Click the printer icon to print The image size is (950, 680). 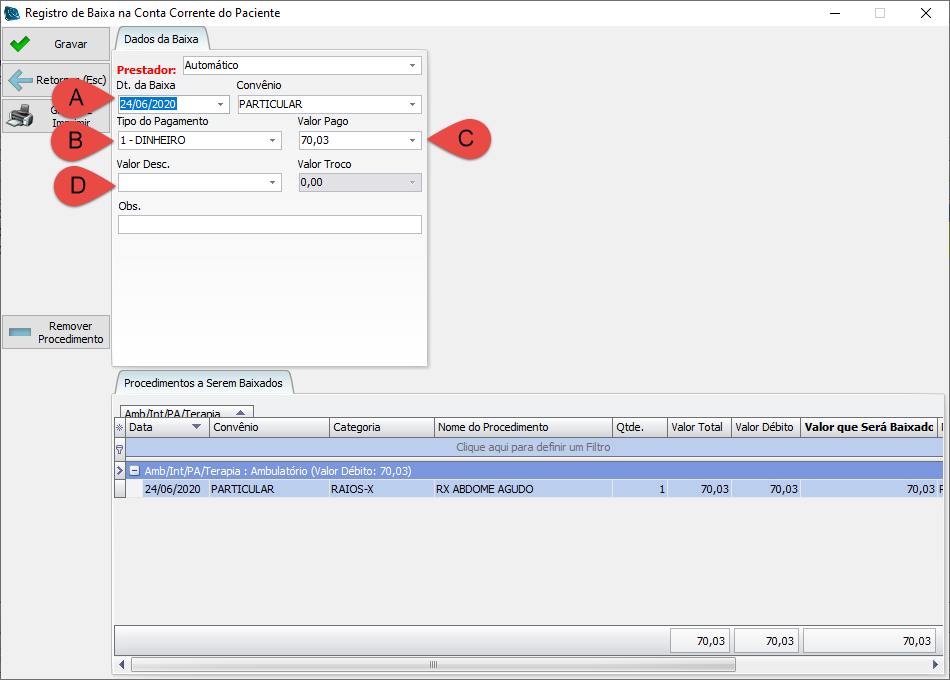point(20,117)
